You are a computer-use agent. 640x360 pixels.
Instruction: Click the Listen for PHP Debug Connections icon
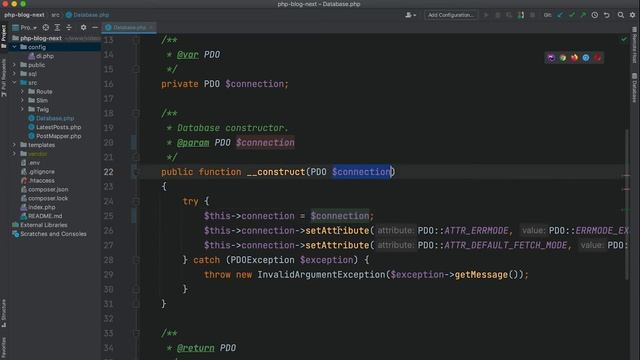(521, 15)
